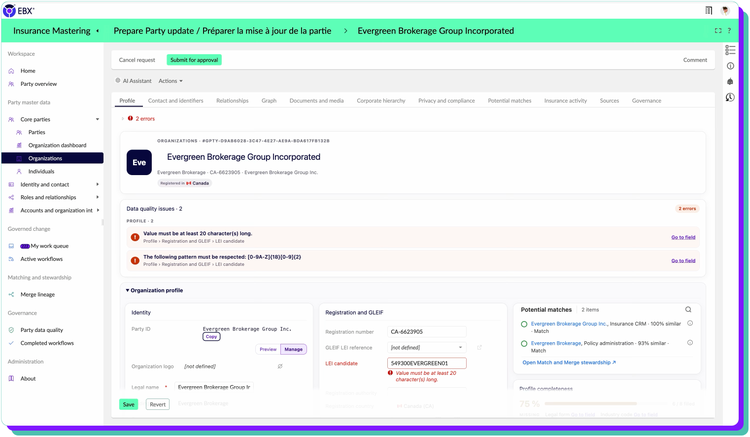Open the documentation book icon in header
This screenshot has width=750, height=437.
(x=709, y=10)
